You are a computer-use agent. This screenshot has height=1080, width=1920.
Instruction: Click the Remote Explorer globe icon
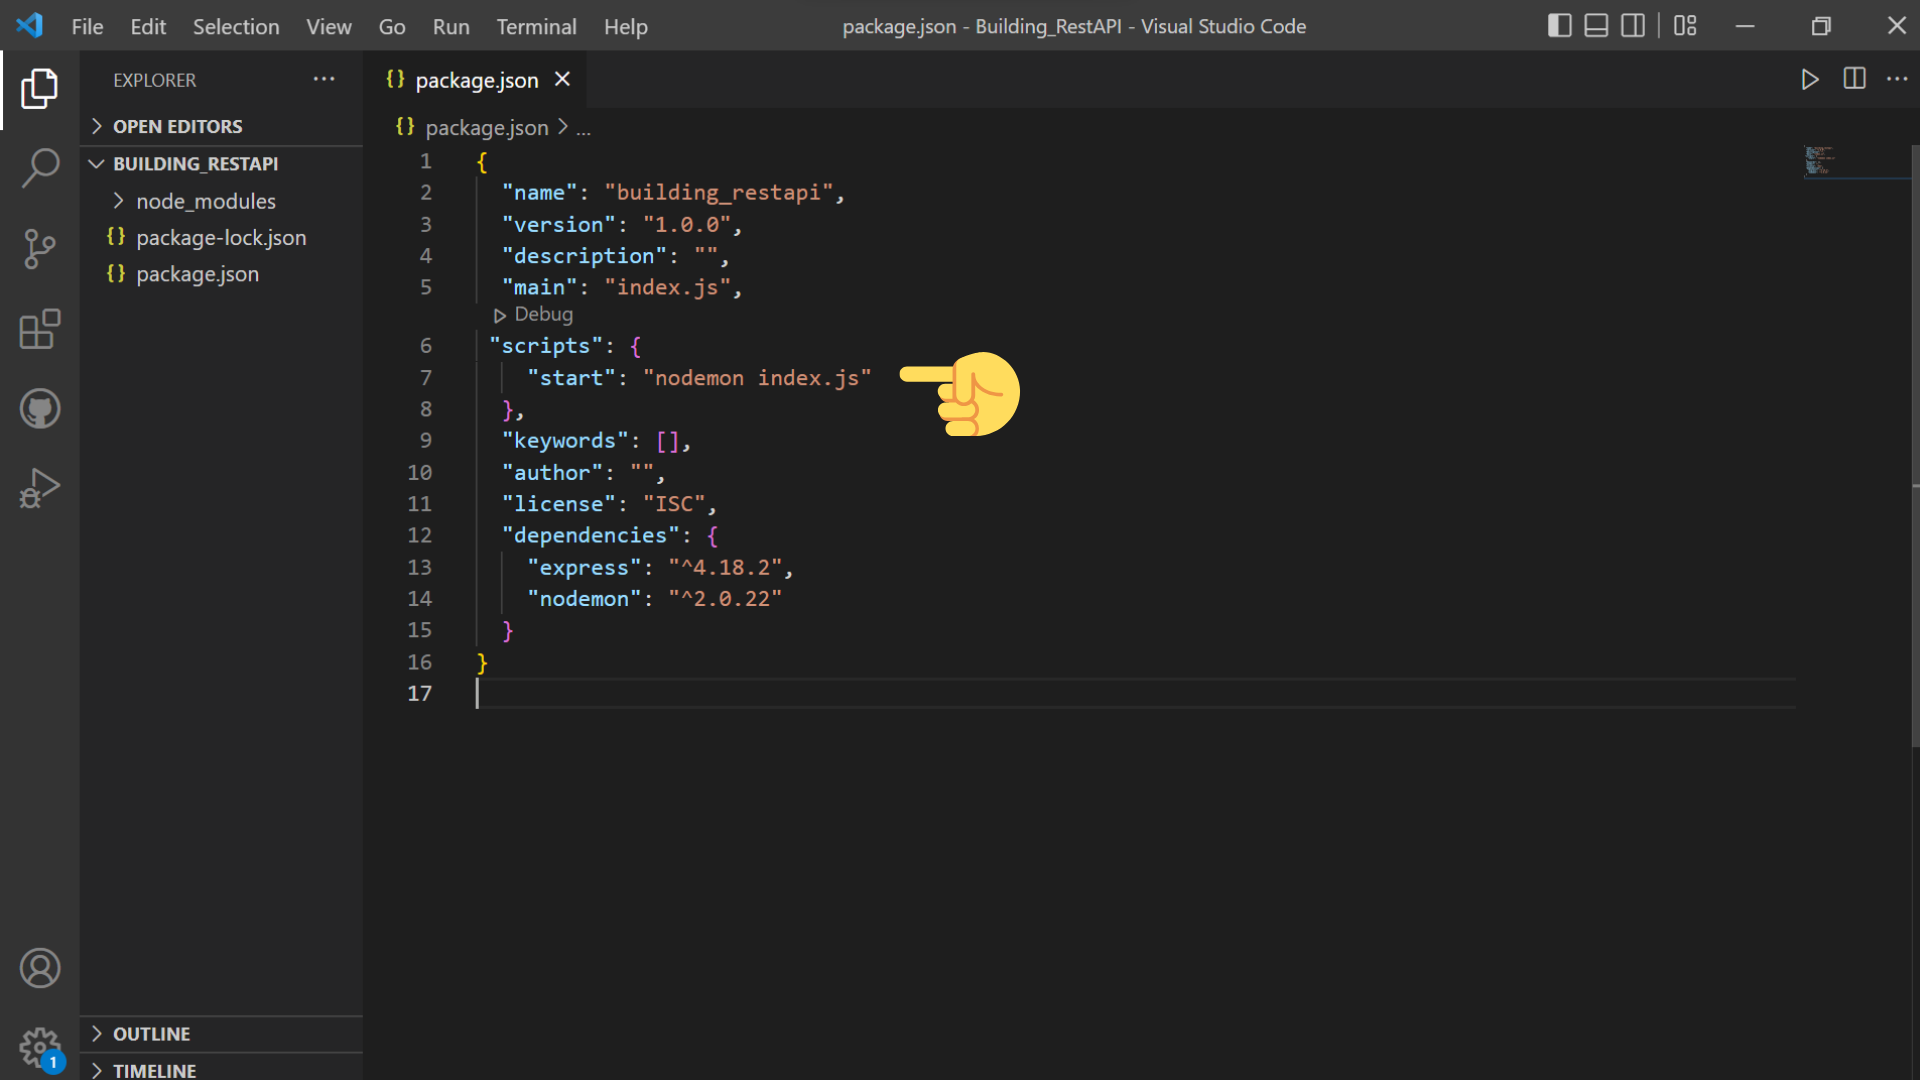40,408
